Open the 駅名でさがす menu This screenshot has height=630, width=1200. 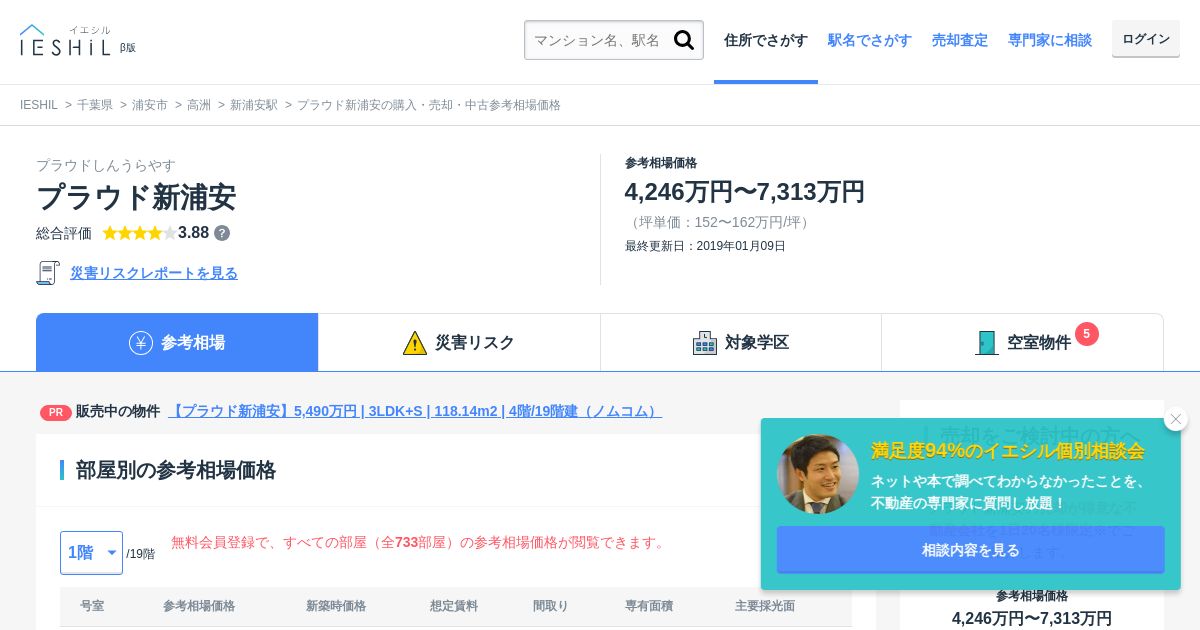coord(870,40)
